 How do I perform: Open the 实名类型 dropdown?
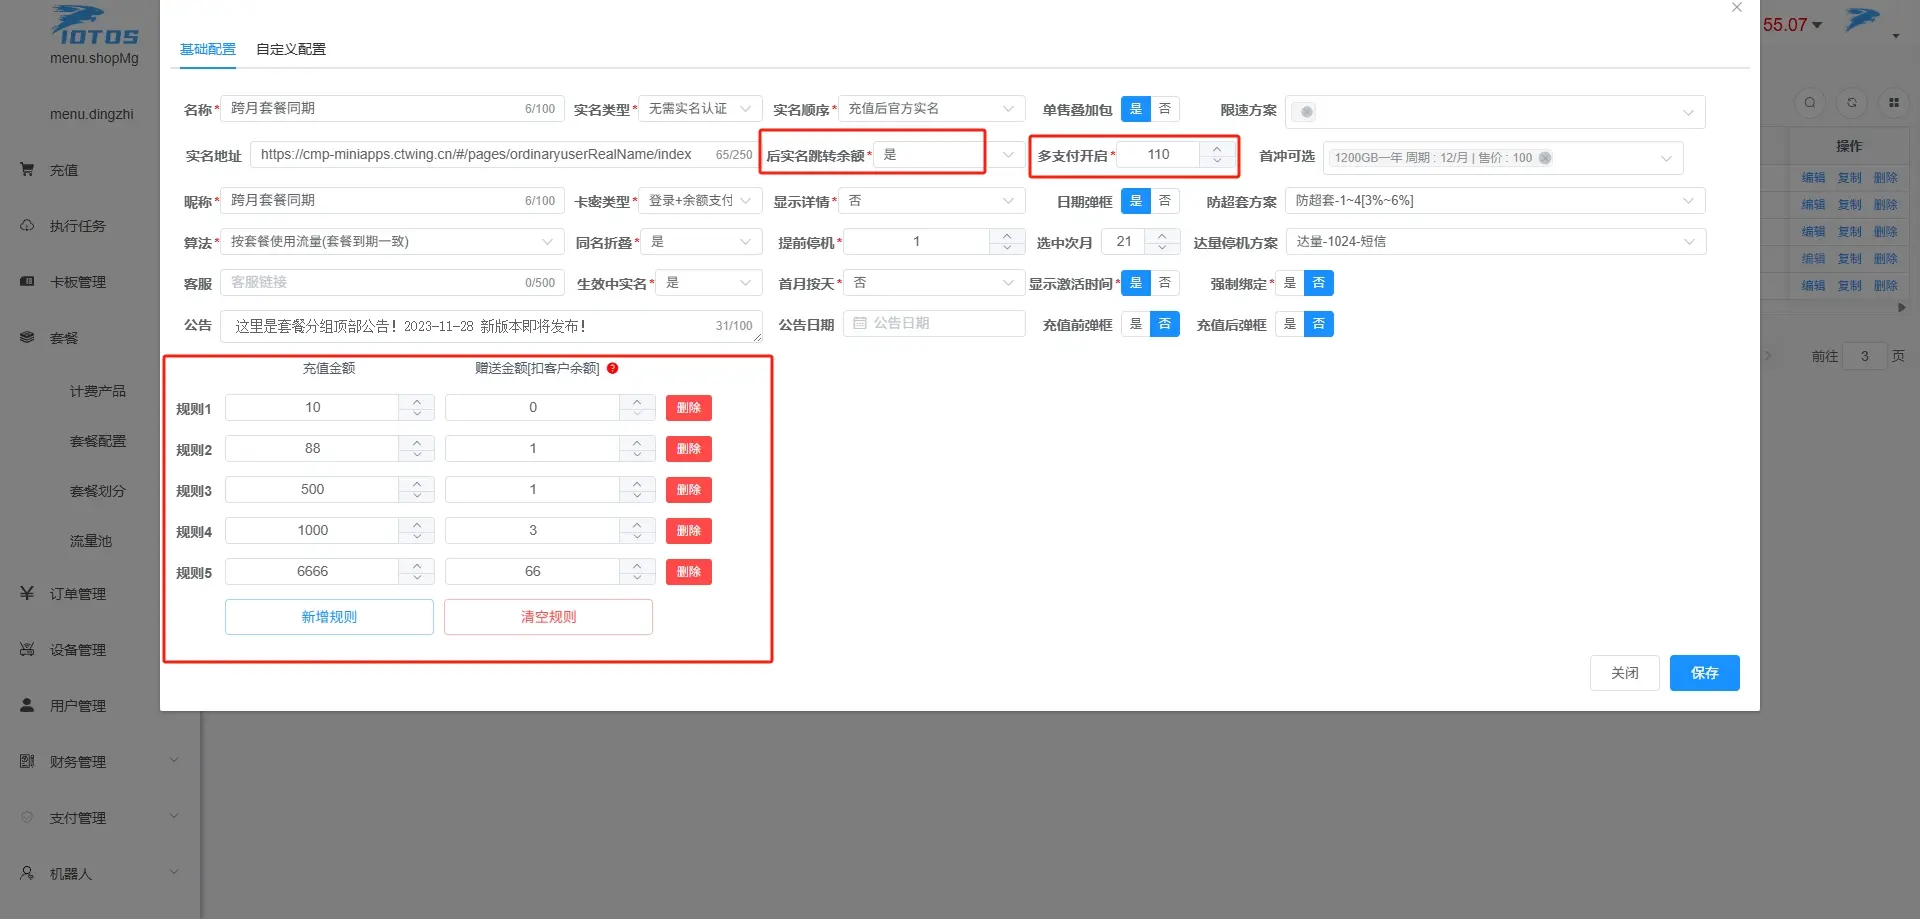click(700, 109)
